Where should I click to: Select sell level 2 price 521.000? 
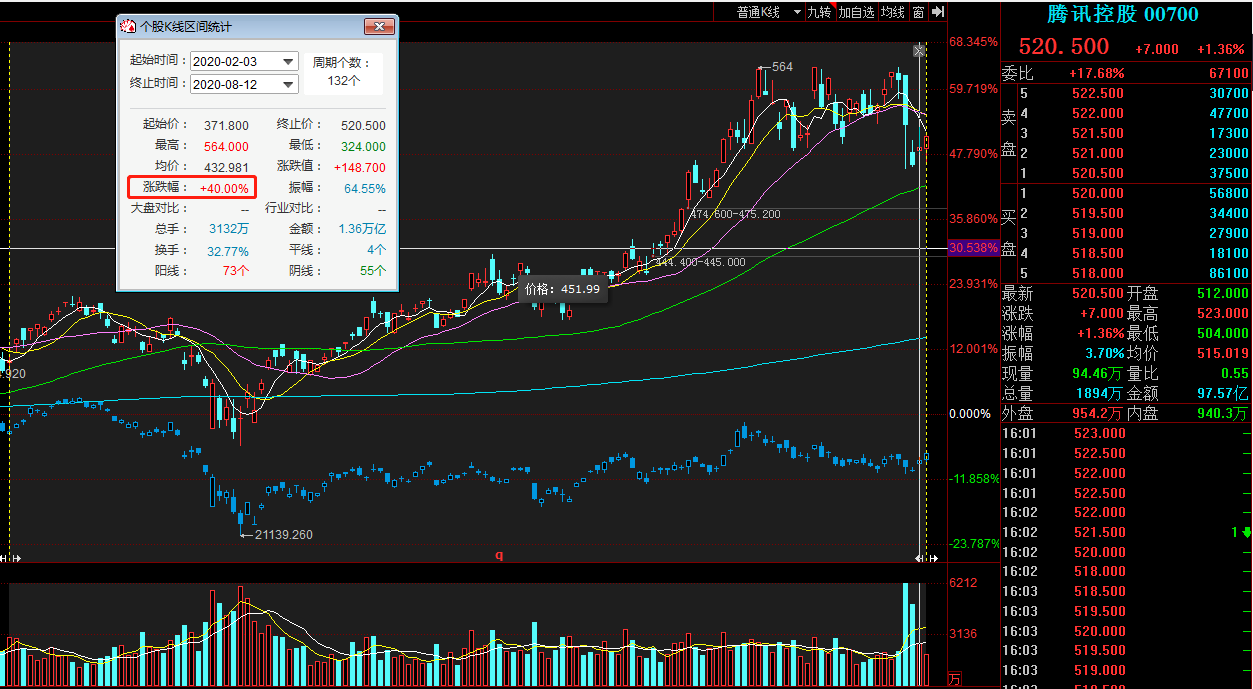1097,153
